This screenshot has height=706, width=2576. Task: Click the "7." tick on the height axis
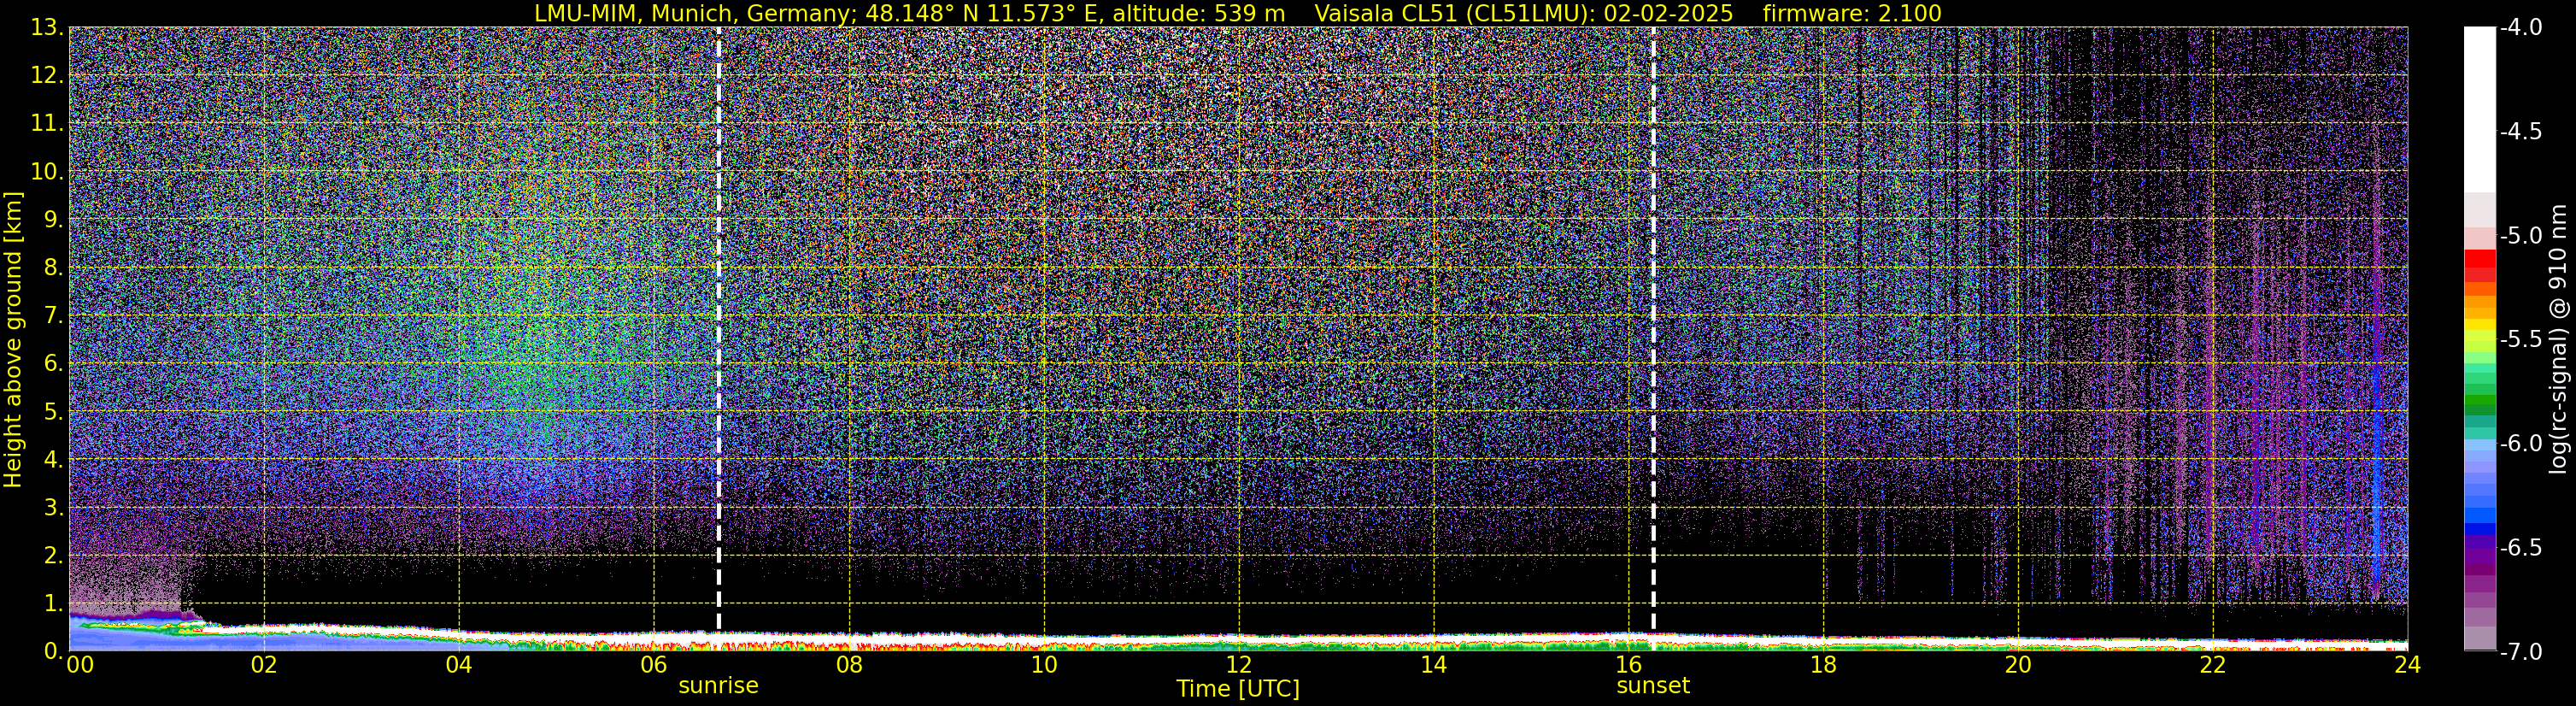pyautogui.click(x=52, y=316)
